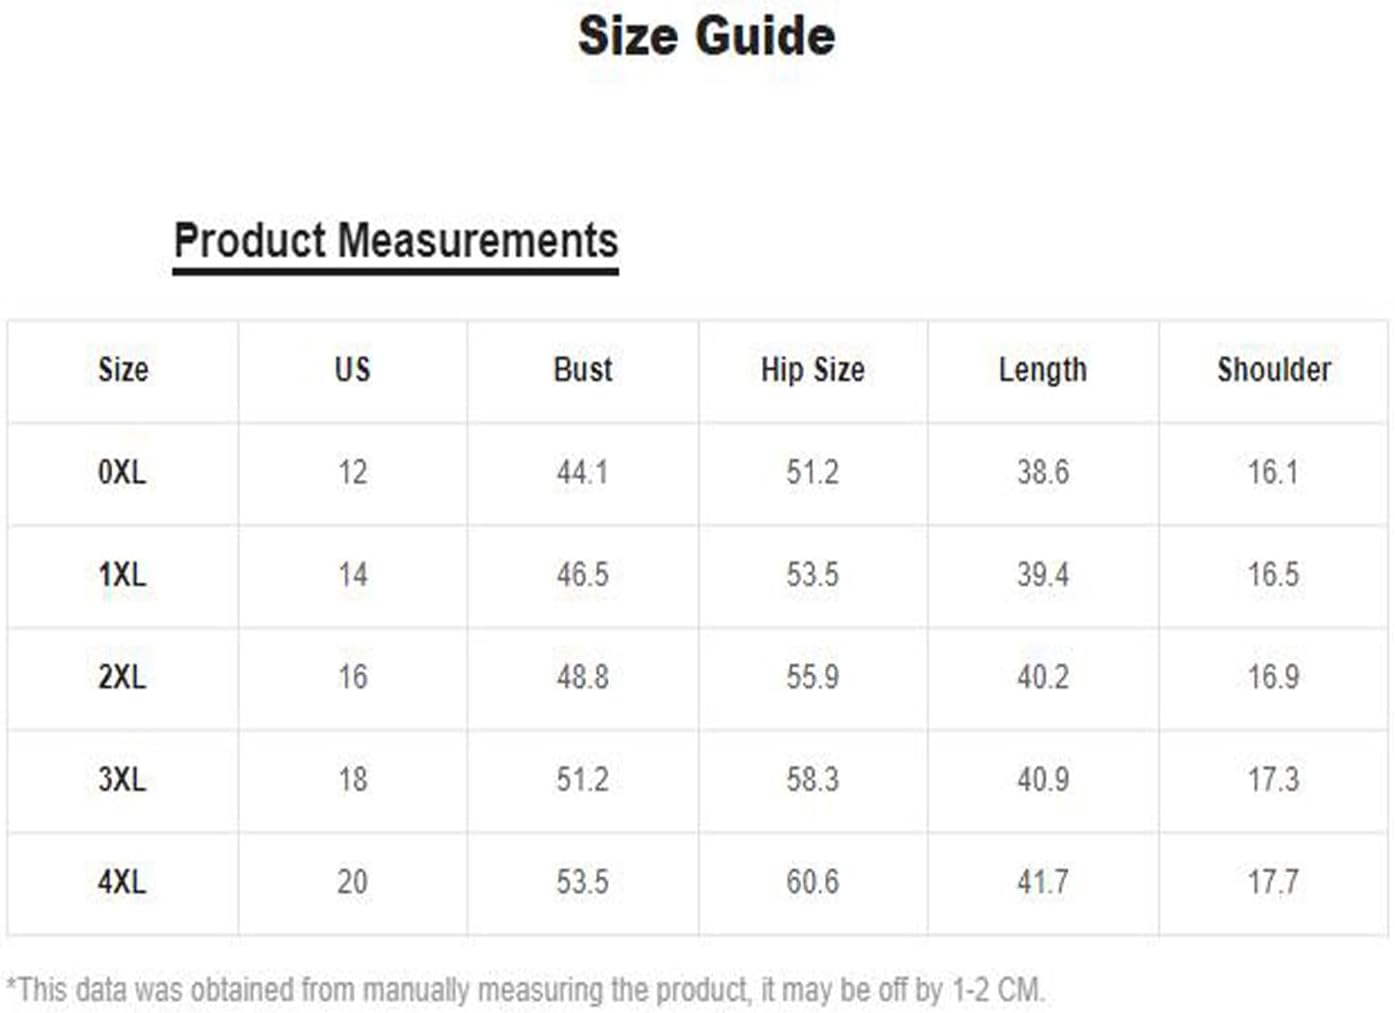Select the 4XL size row label
Screen dimensions: 1395x1013
tap(122, 882)
